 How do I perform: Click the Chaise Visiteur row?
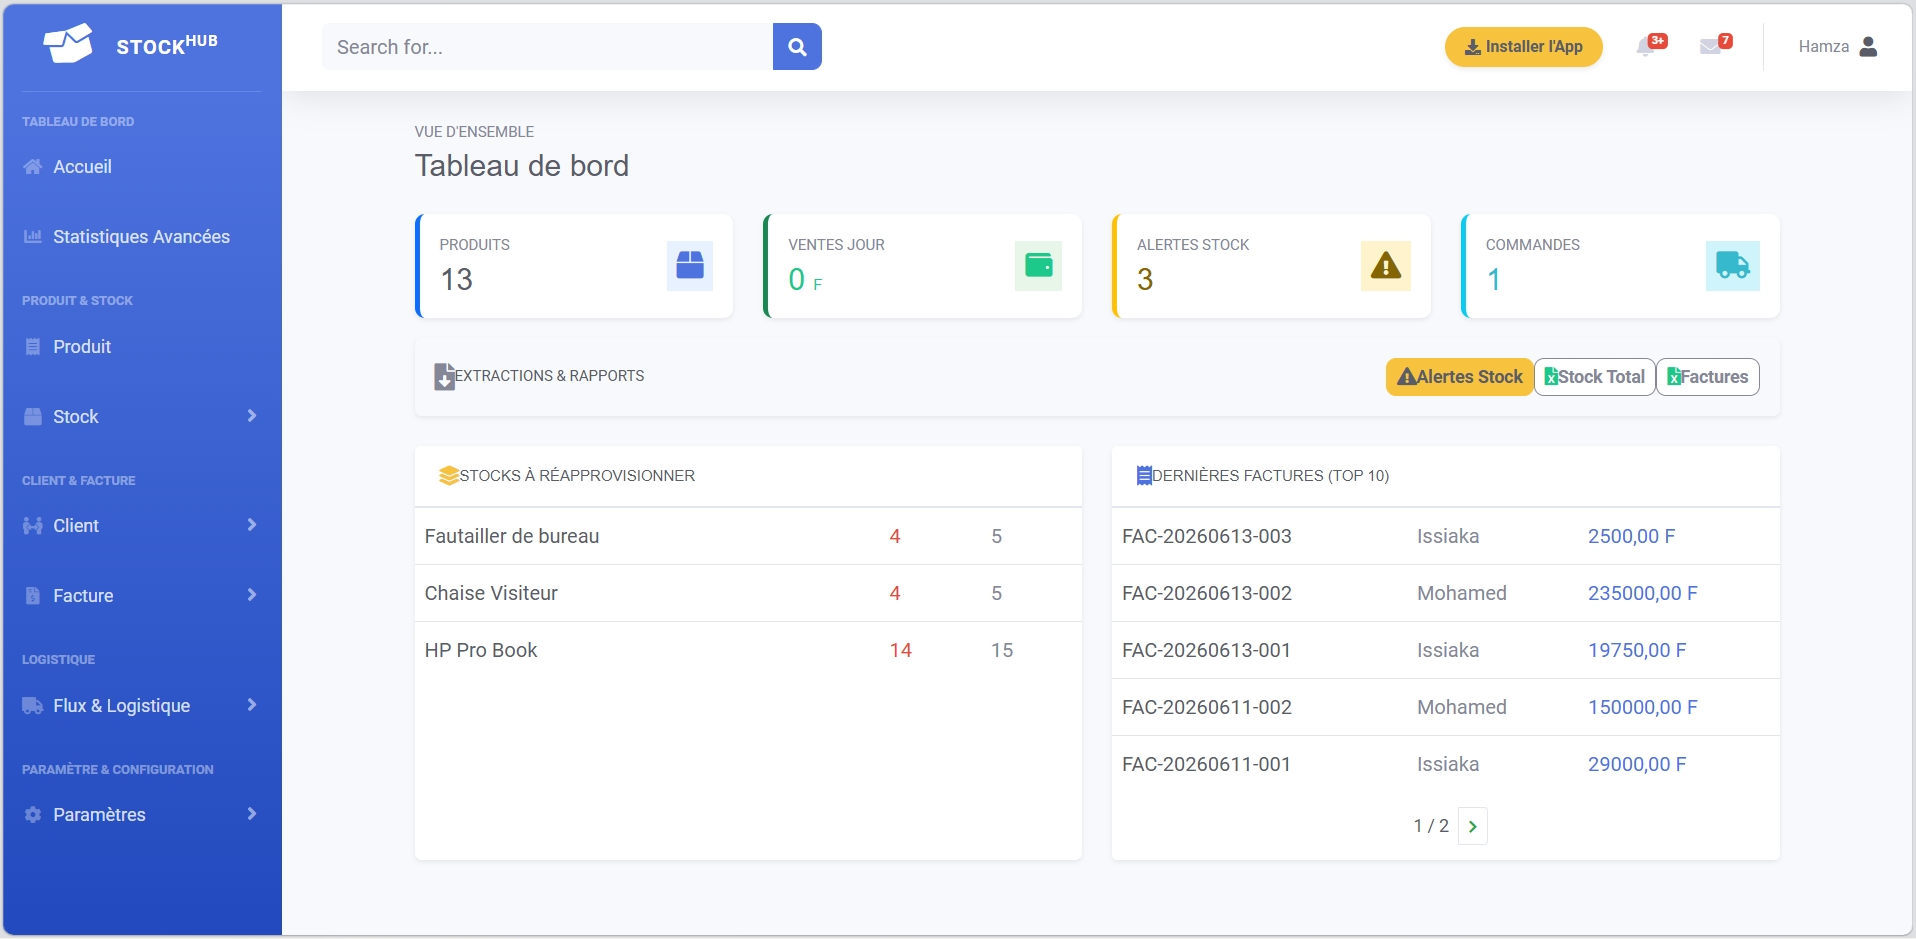(748, 594)
